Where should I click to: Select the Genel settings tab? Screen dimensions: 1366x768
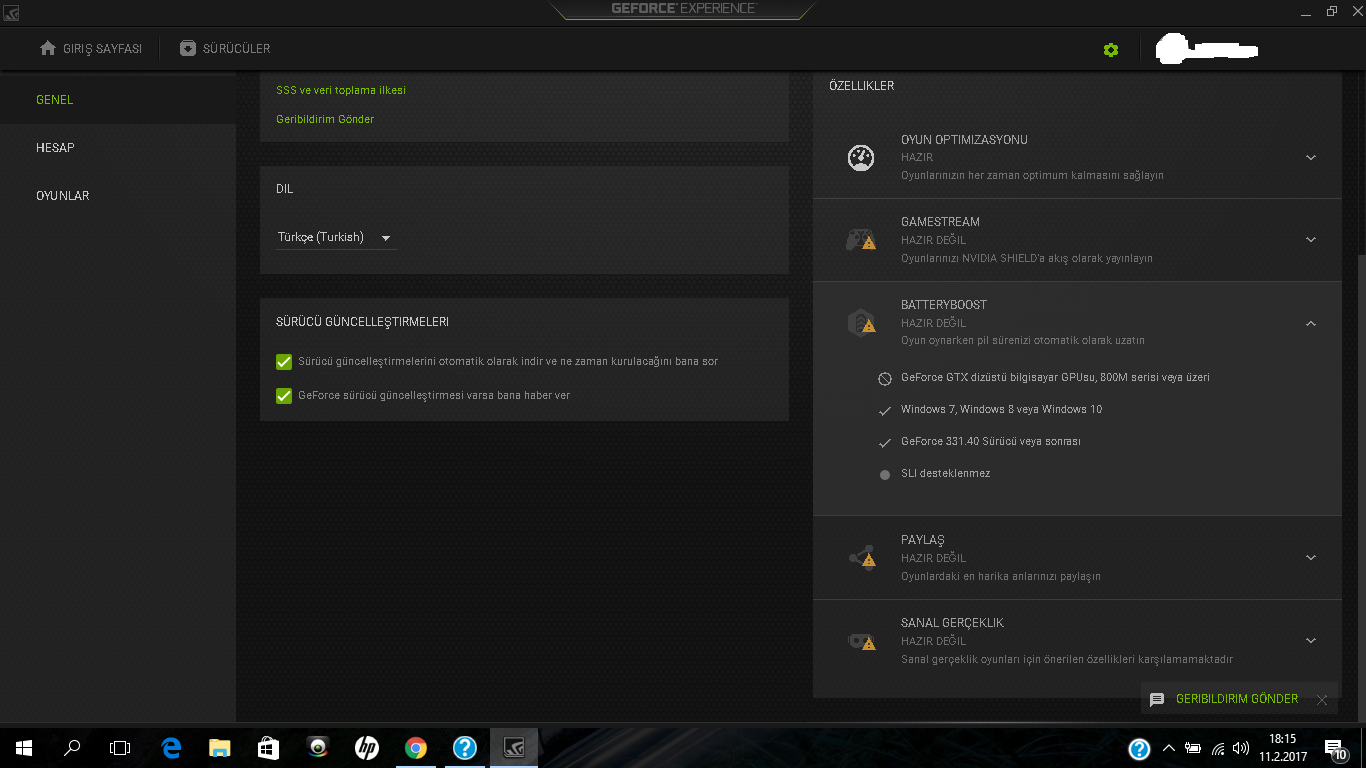point(118,100)
